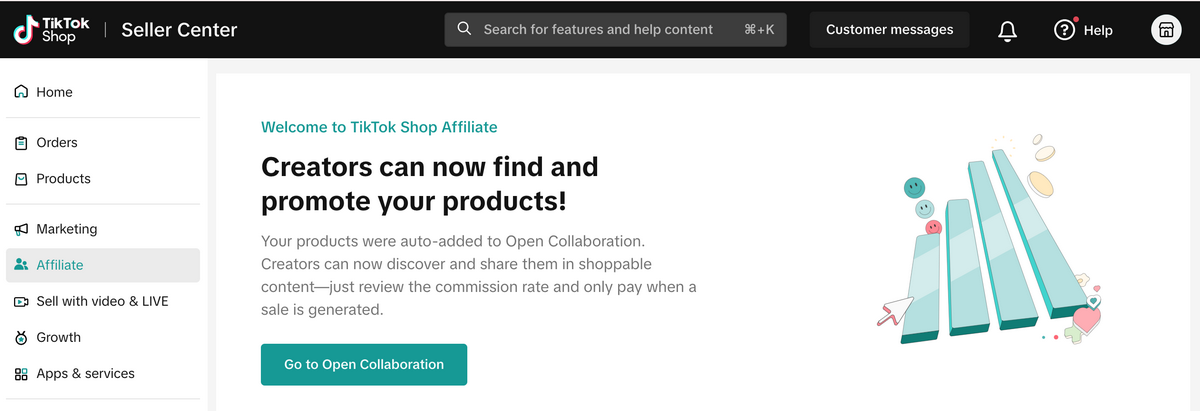Select Sell with video & LIVE menu
Image resolution: width=1200 pixels, height=411 pixels.
point(102,302)
